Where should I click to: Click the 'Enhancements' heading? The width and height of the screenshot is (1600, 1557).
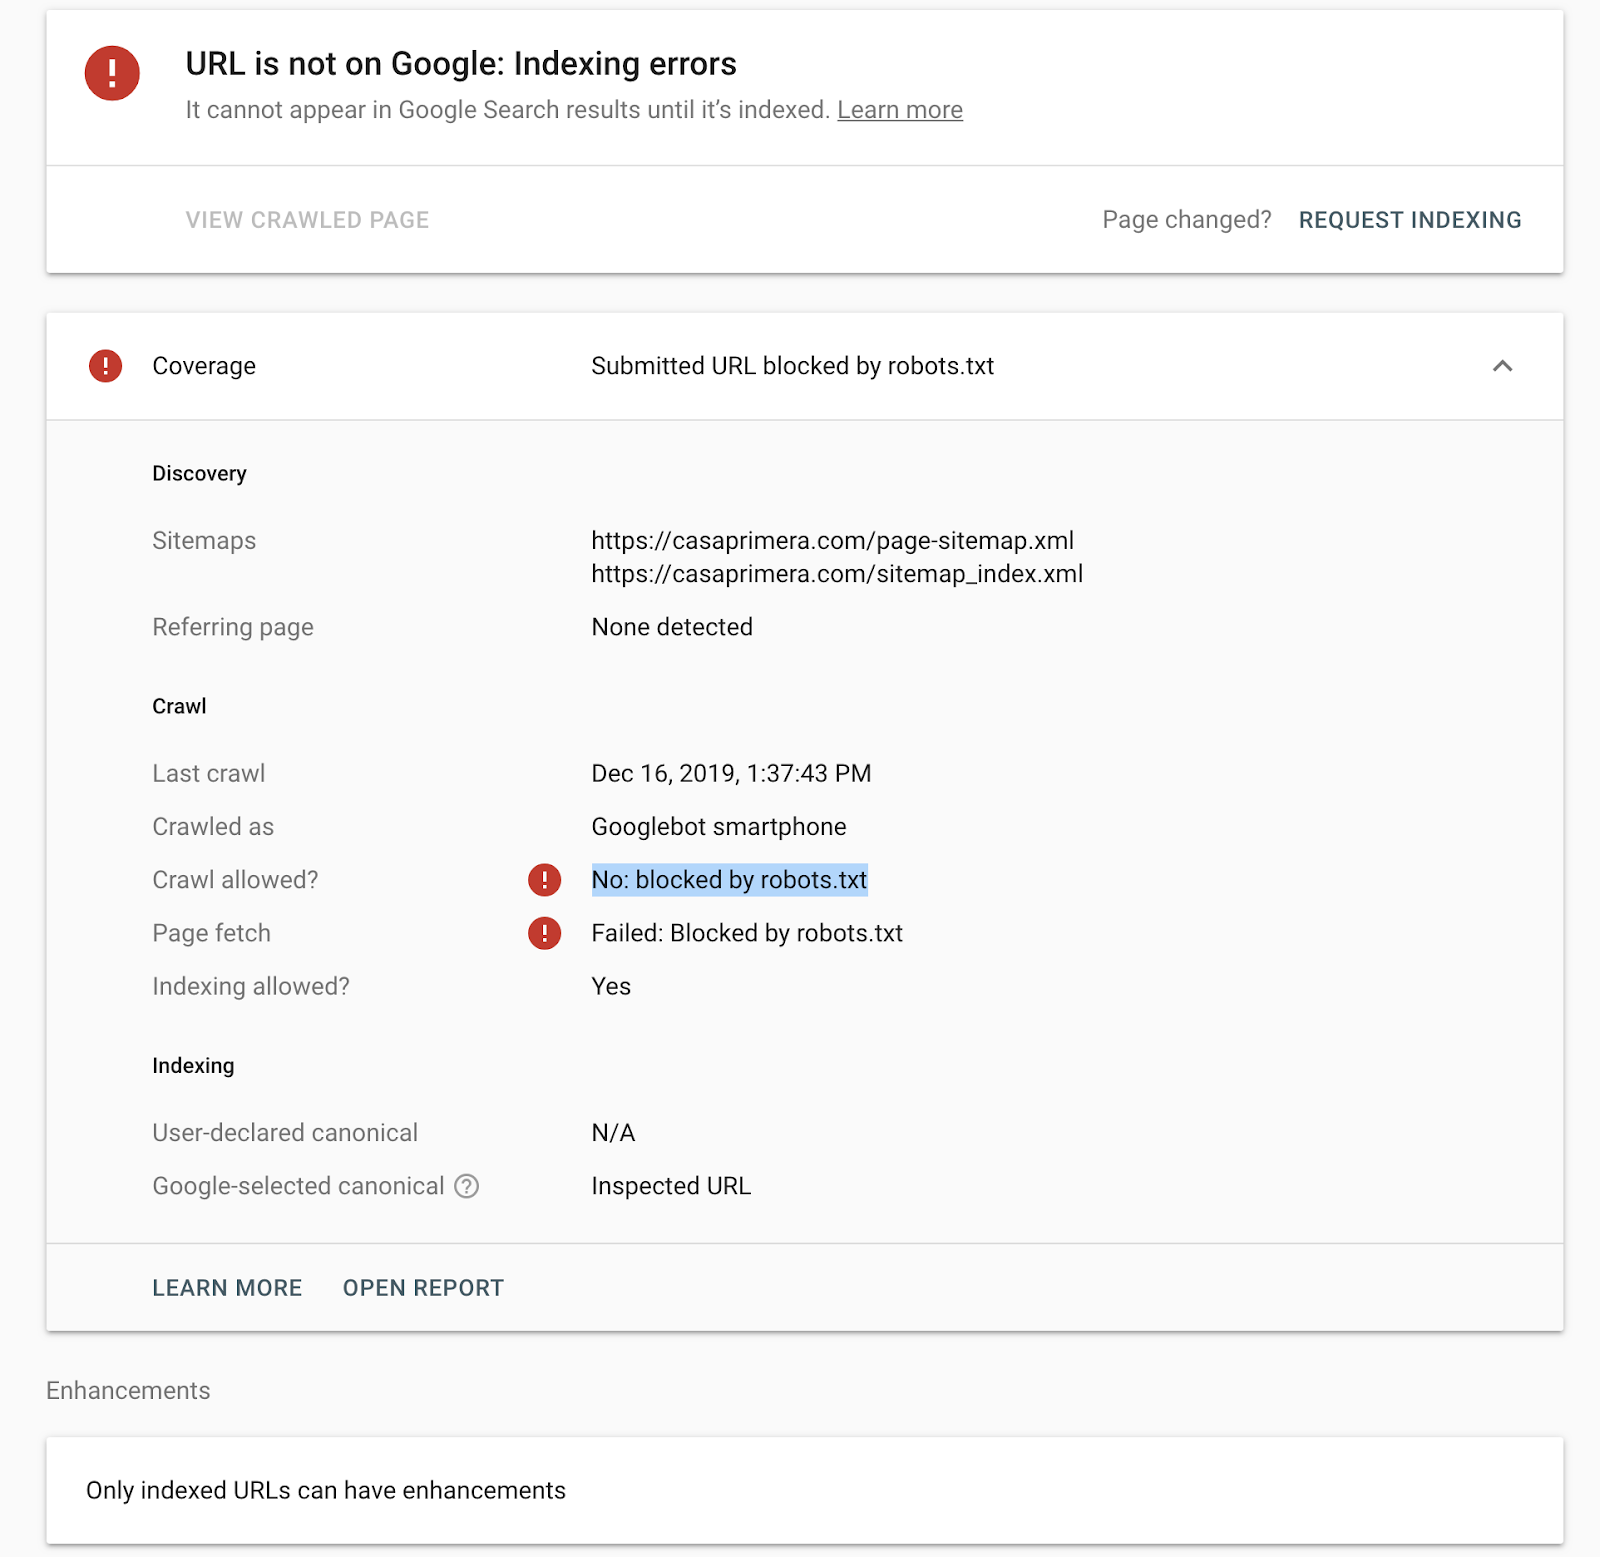pyautogui.click(x=128, y=1391)
